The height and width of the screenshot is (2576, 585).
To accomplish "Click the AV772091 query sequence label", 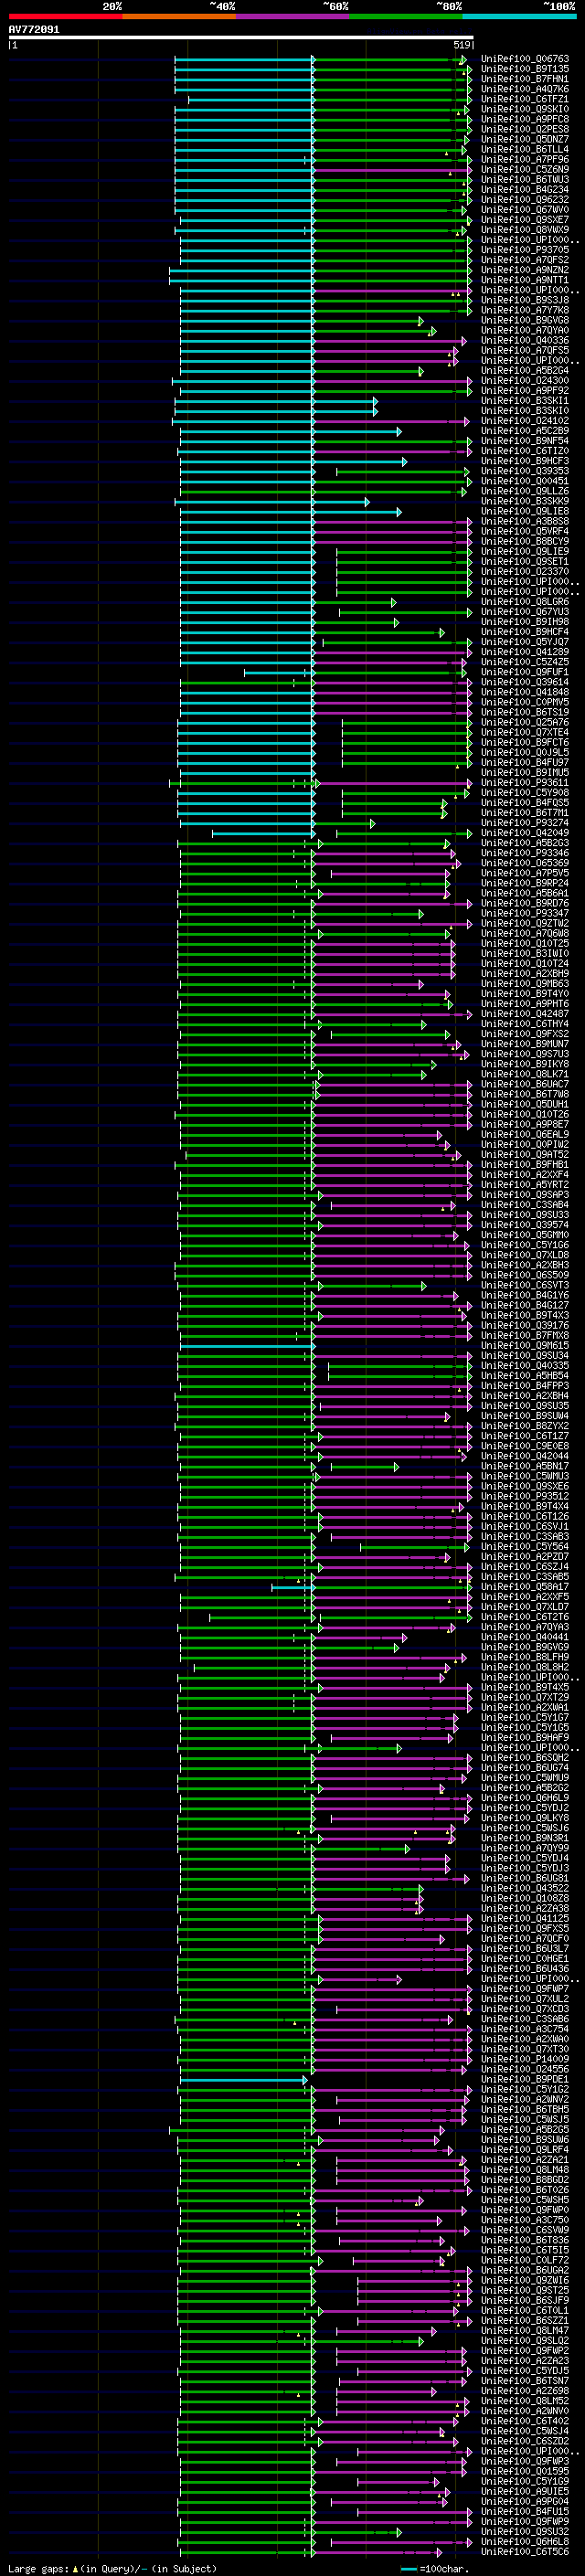I will [34, 29].
